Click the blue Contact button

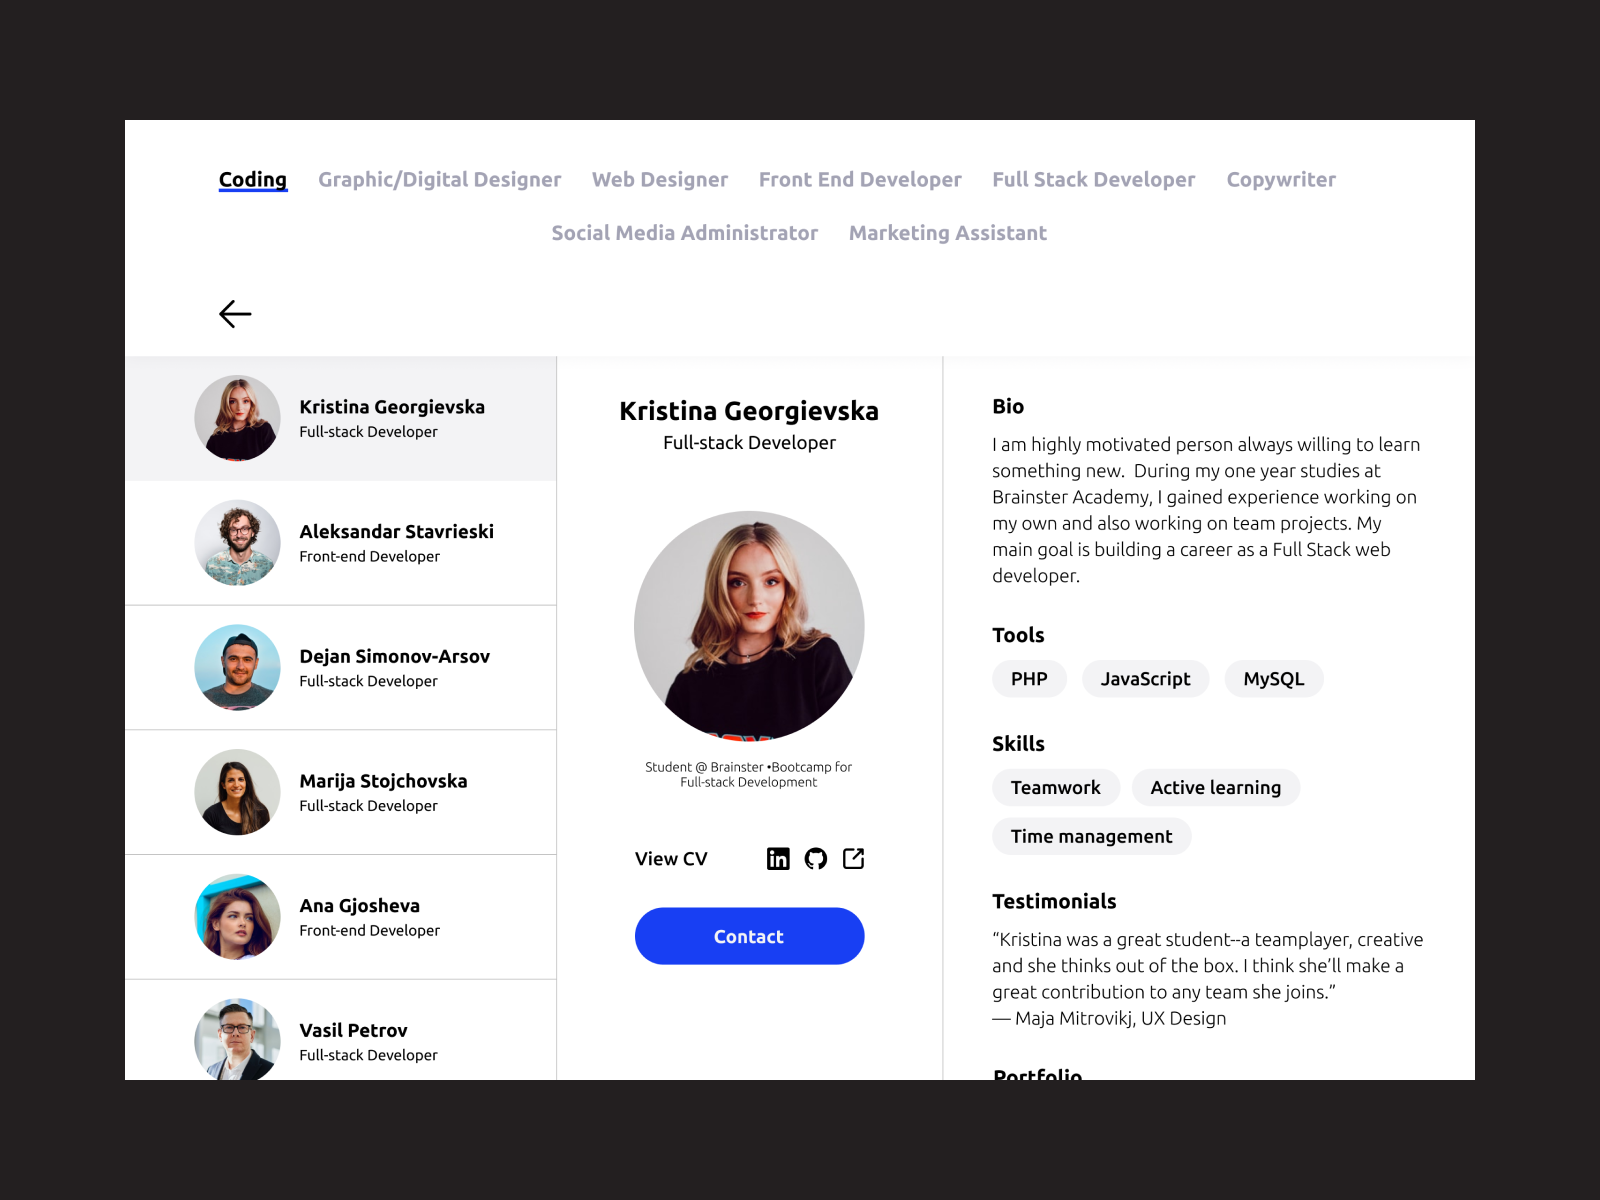[x=749, y=936]
